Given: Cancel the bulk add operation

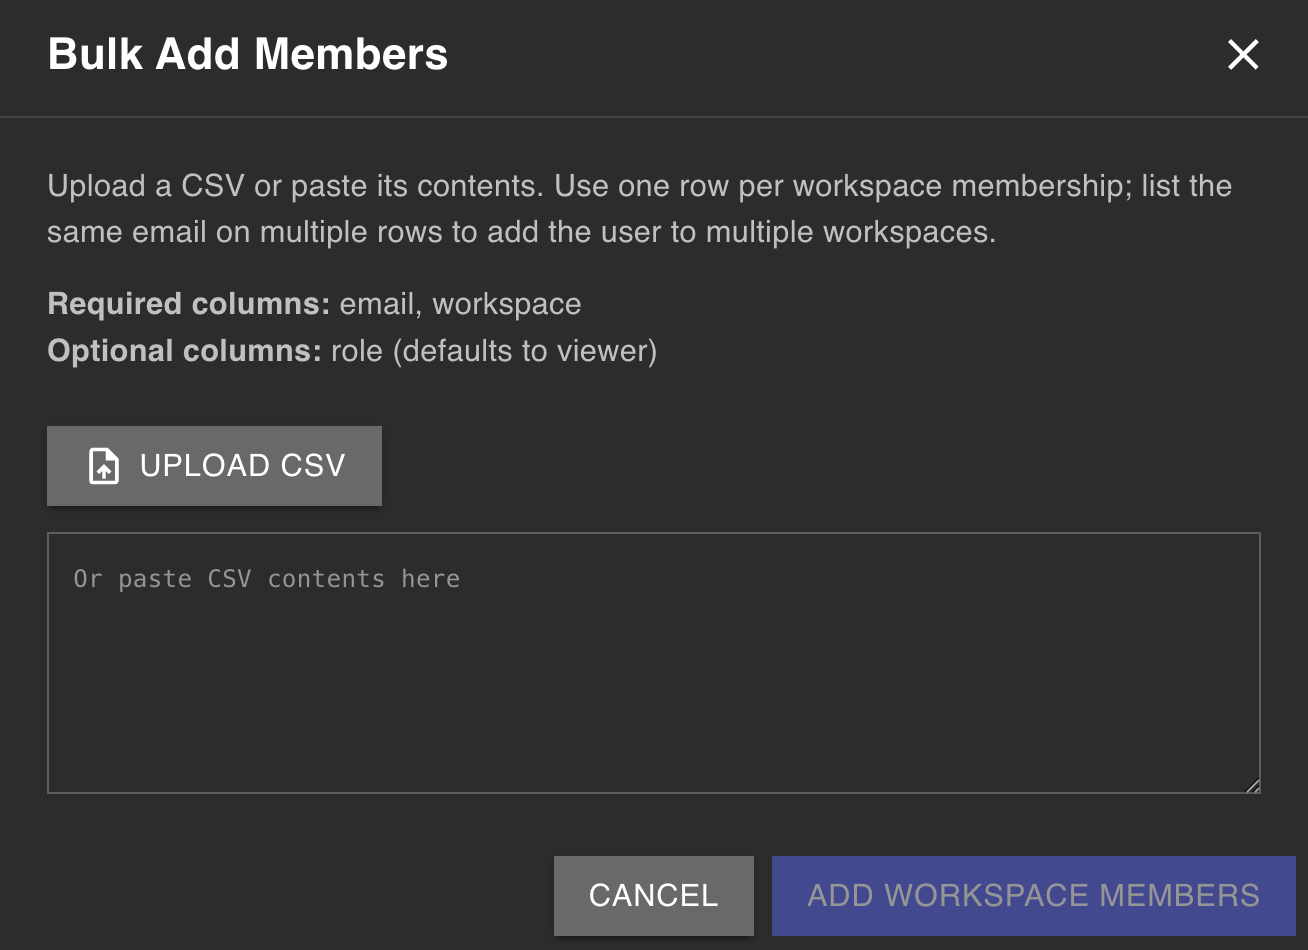Looking at the screenshot, I should point(654,895).
